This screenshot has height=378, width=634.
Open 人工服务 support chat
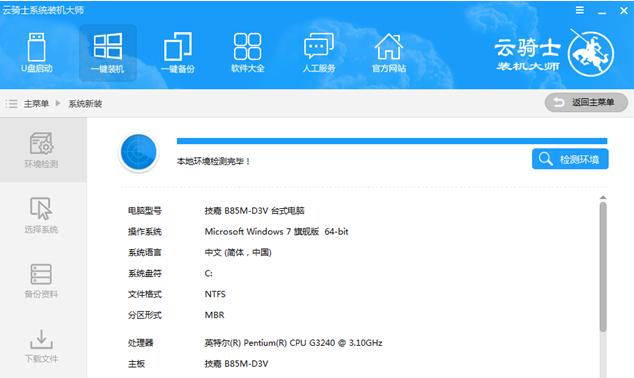319,53
